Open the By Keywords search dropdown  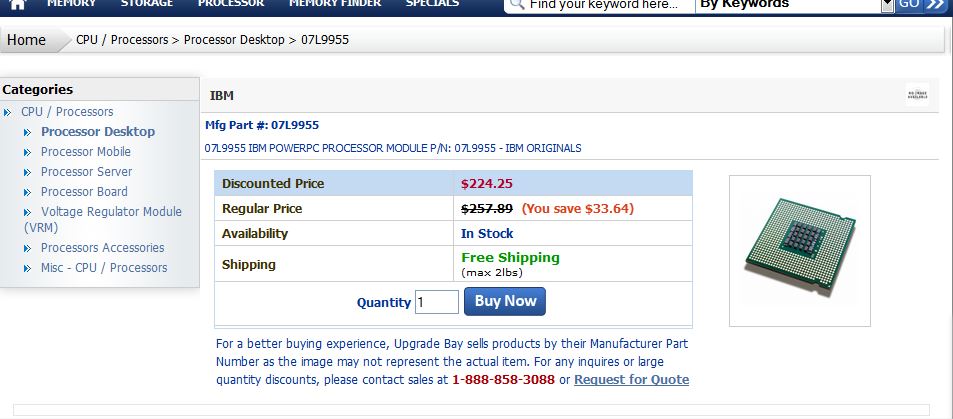(887, 5)
